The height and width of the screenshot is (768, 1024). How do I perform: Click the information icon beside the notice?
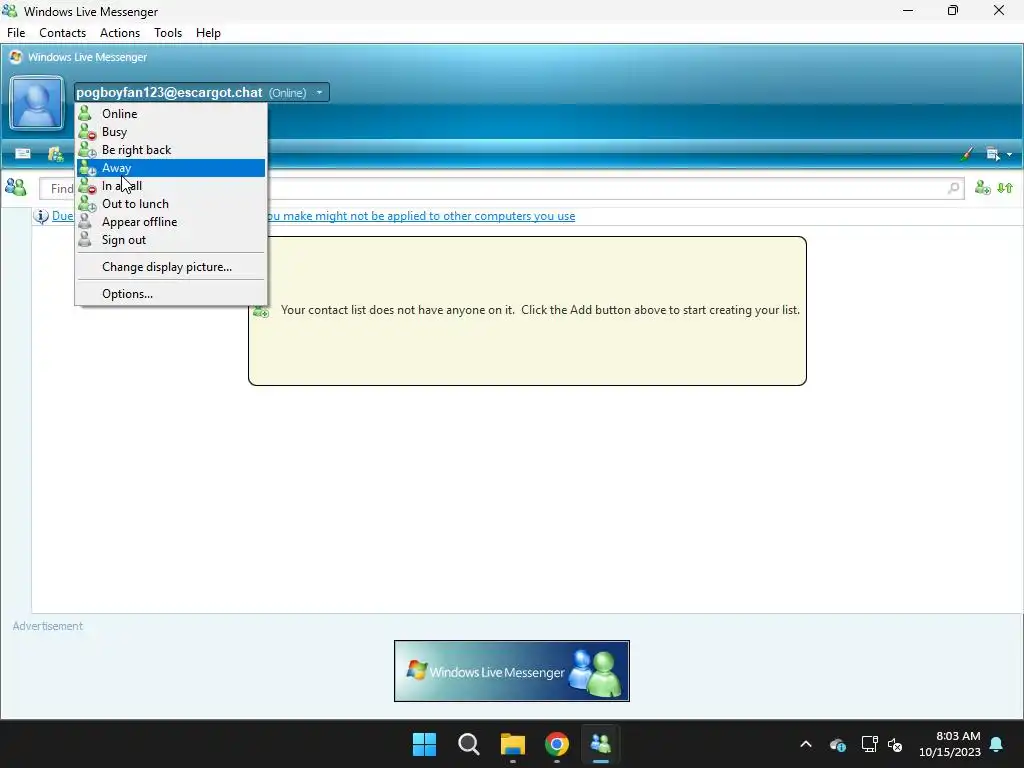tap(41, 216)
